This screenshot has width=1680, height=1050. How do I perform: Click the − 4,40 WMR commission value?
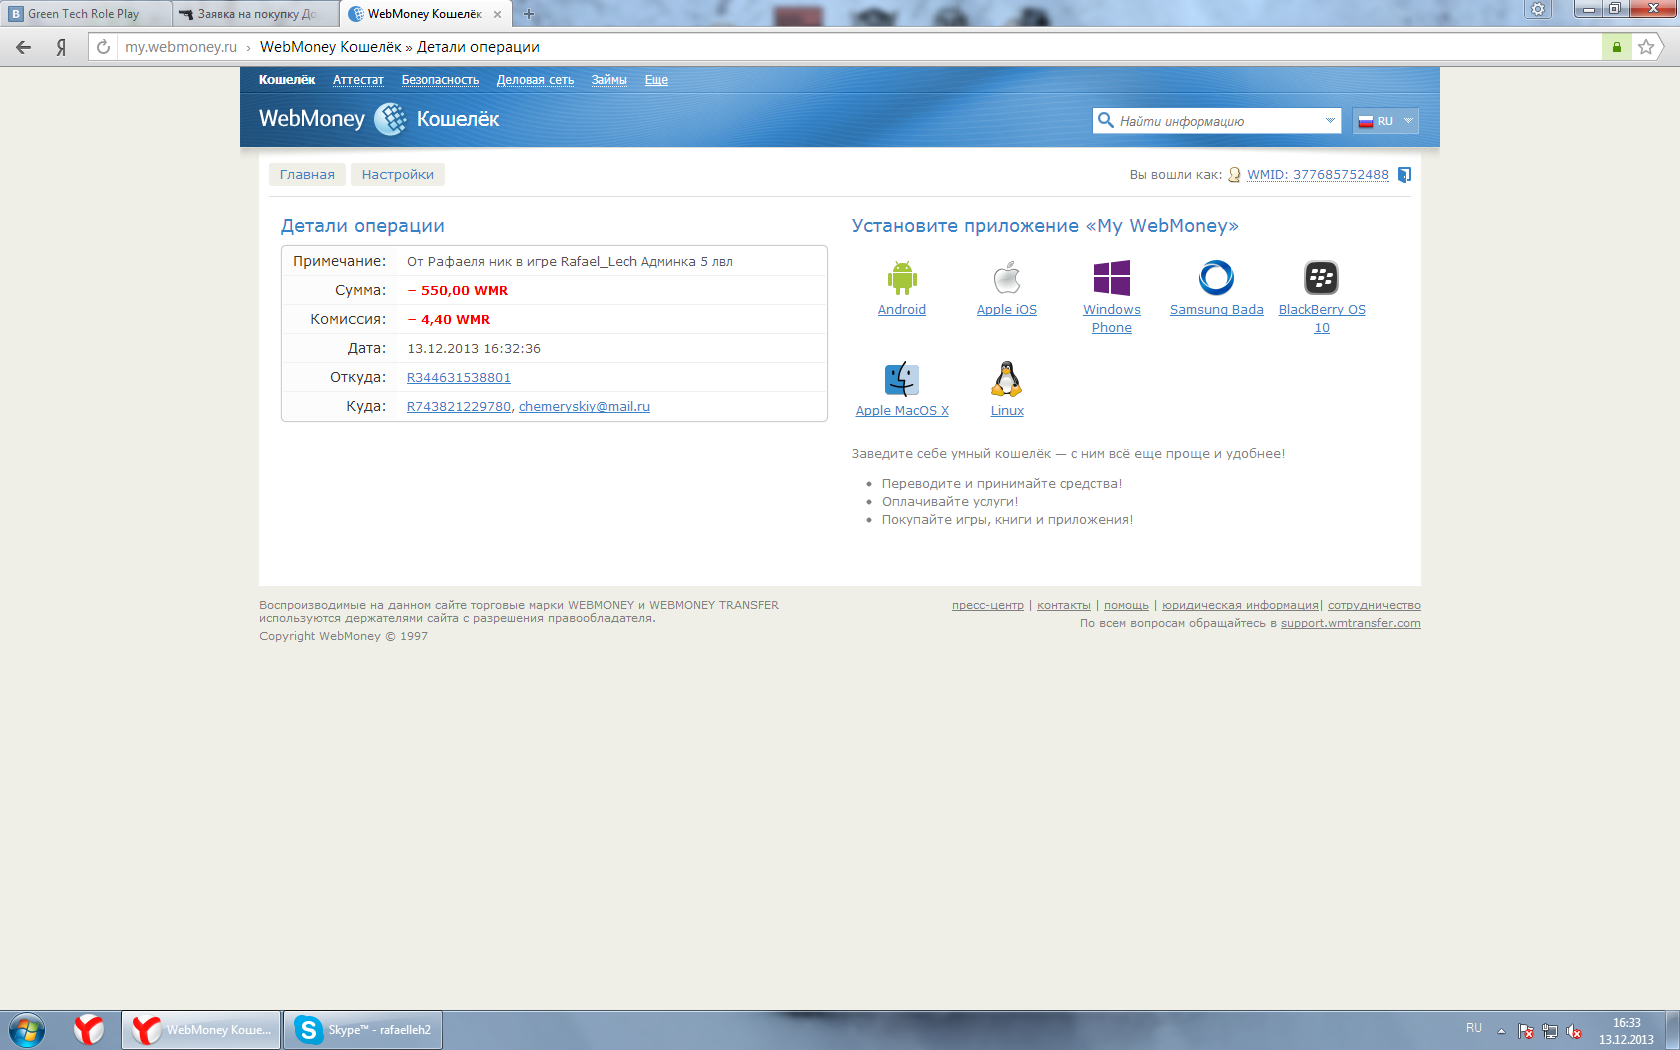point(449,320)
